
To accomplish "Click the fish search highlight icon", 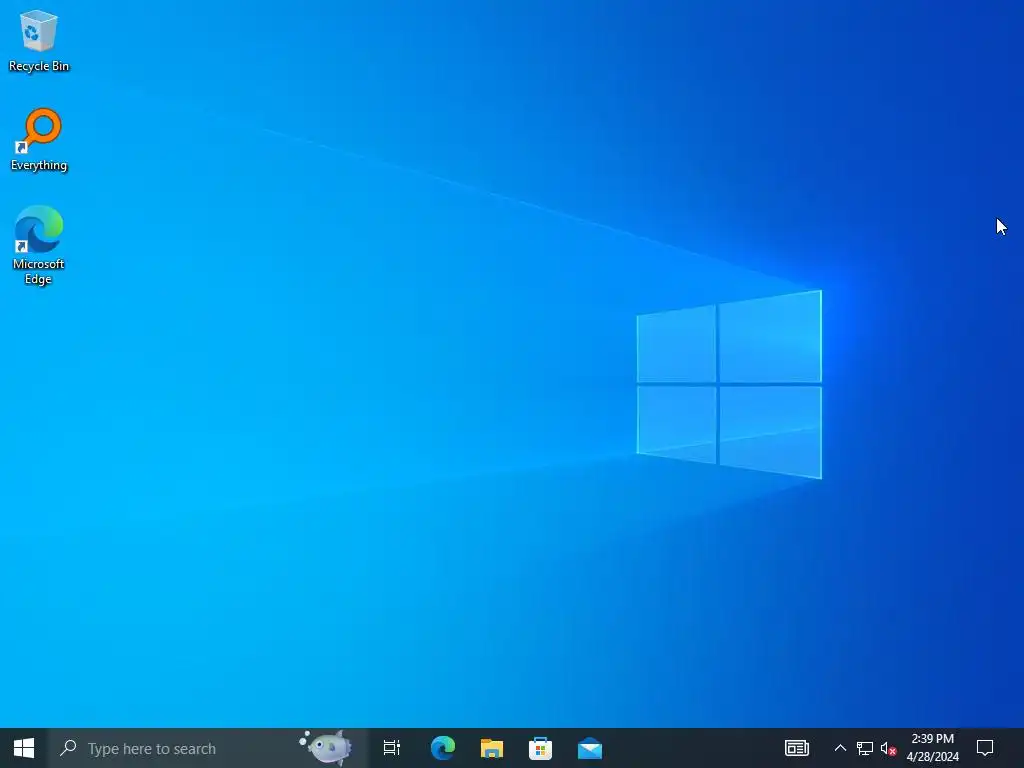I will 326,747.
